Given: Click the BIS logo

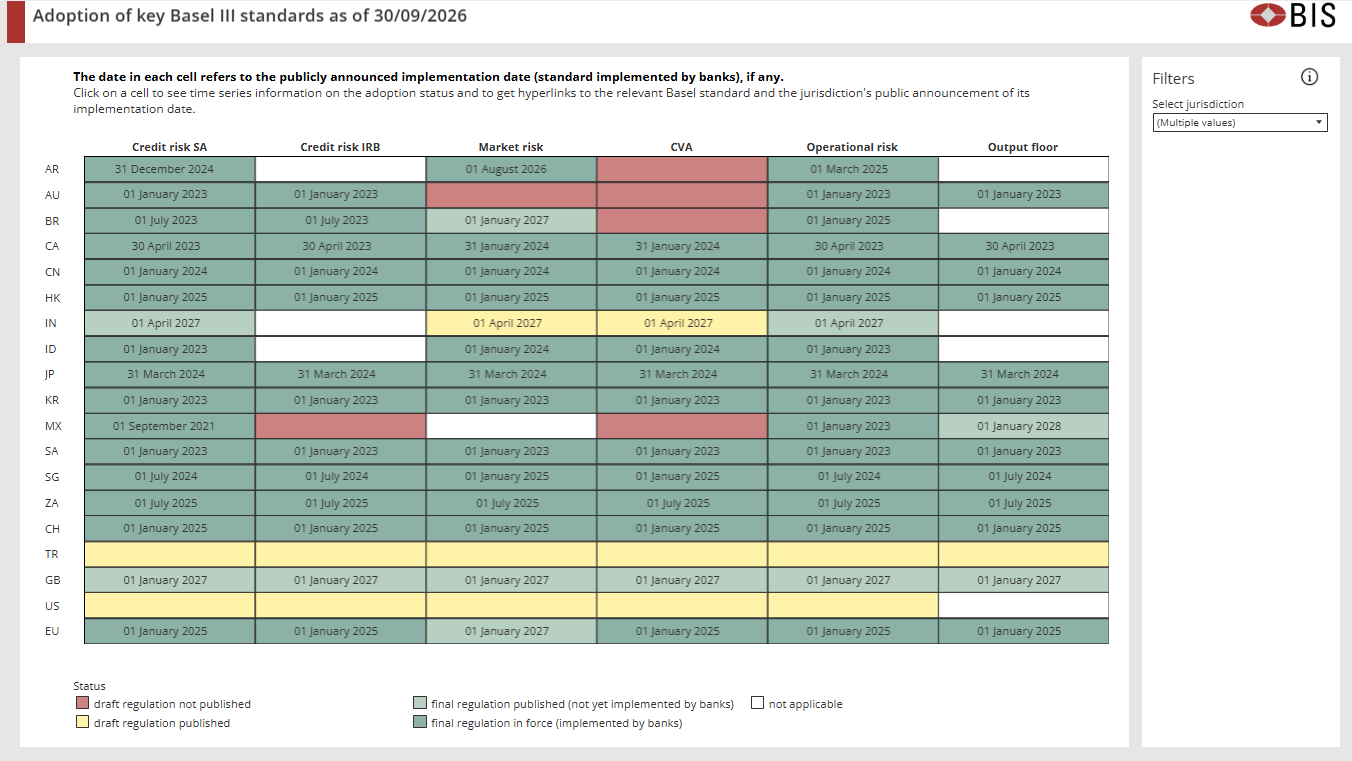Looking at the screenshot, I should click(1293, 15).
